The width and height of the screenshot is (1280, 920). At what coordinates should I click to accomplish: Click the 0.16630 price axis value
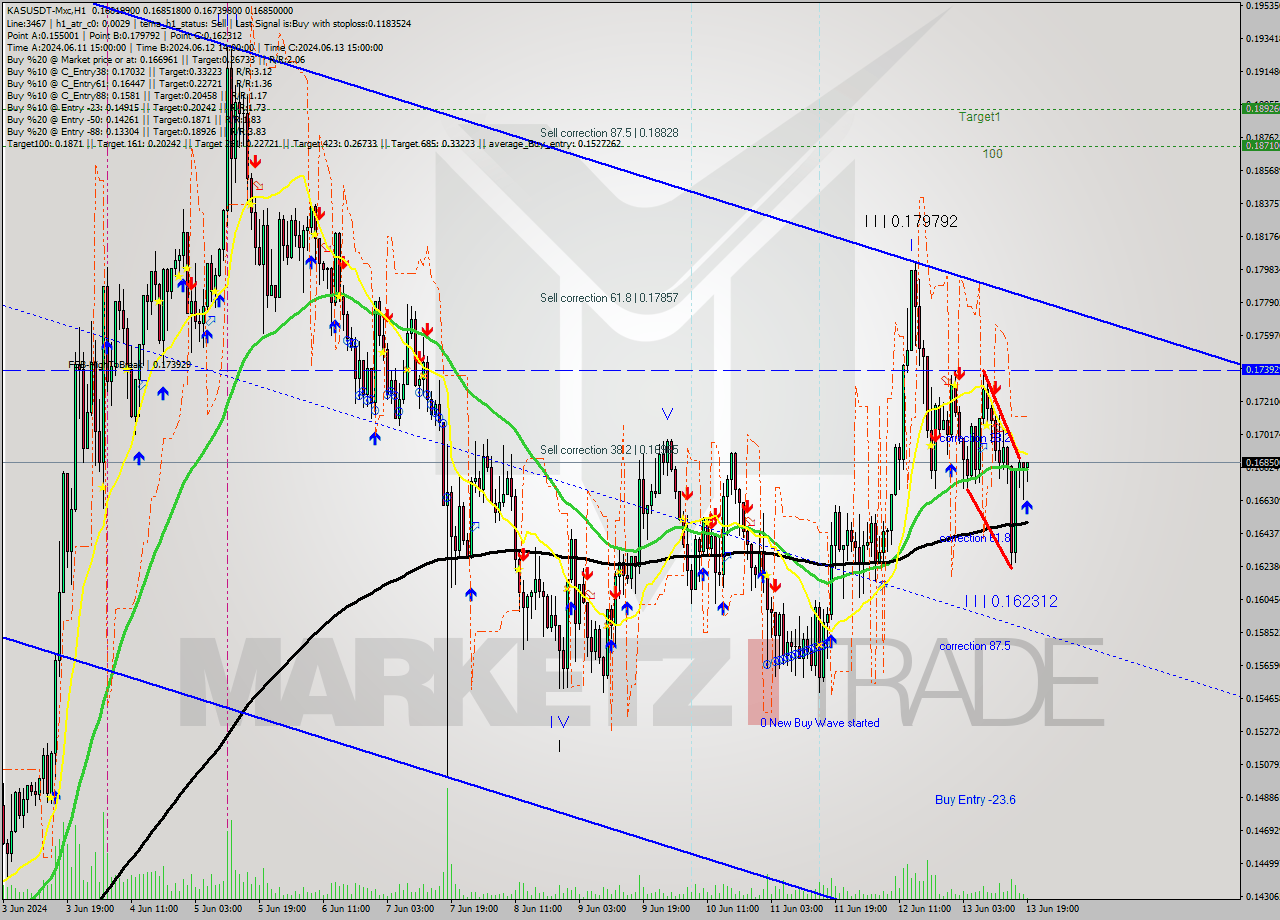(1262, 500)
